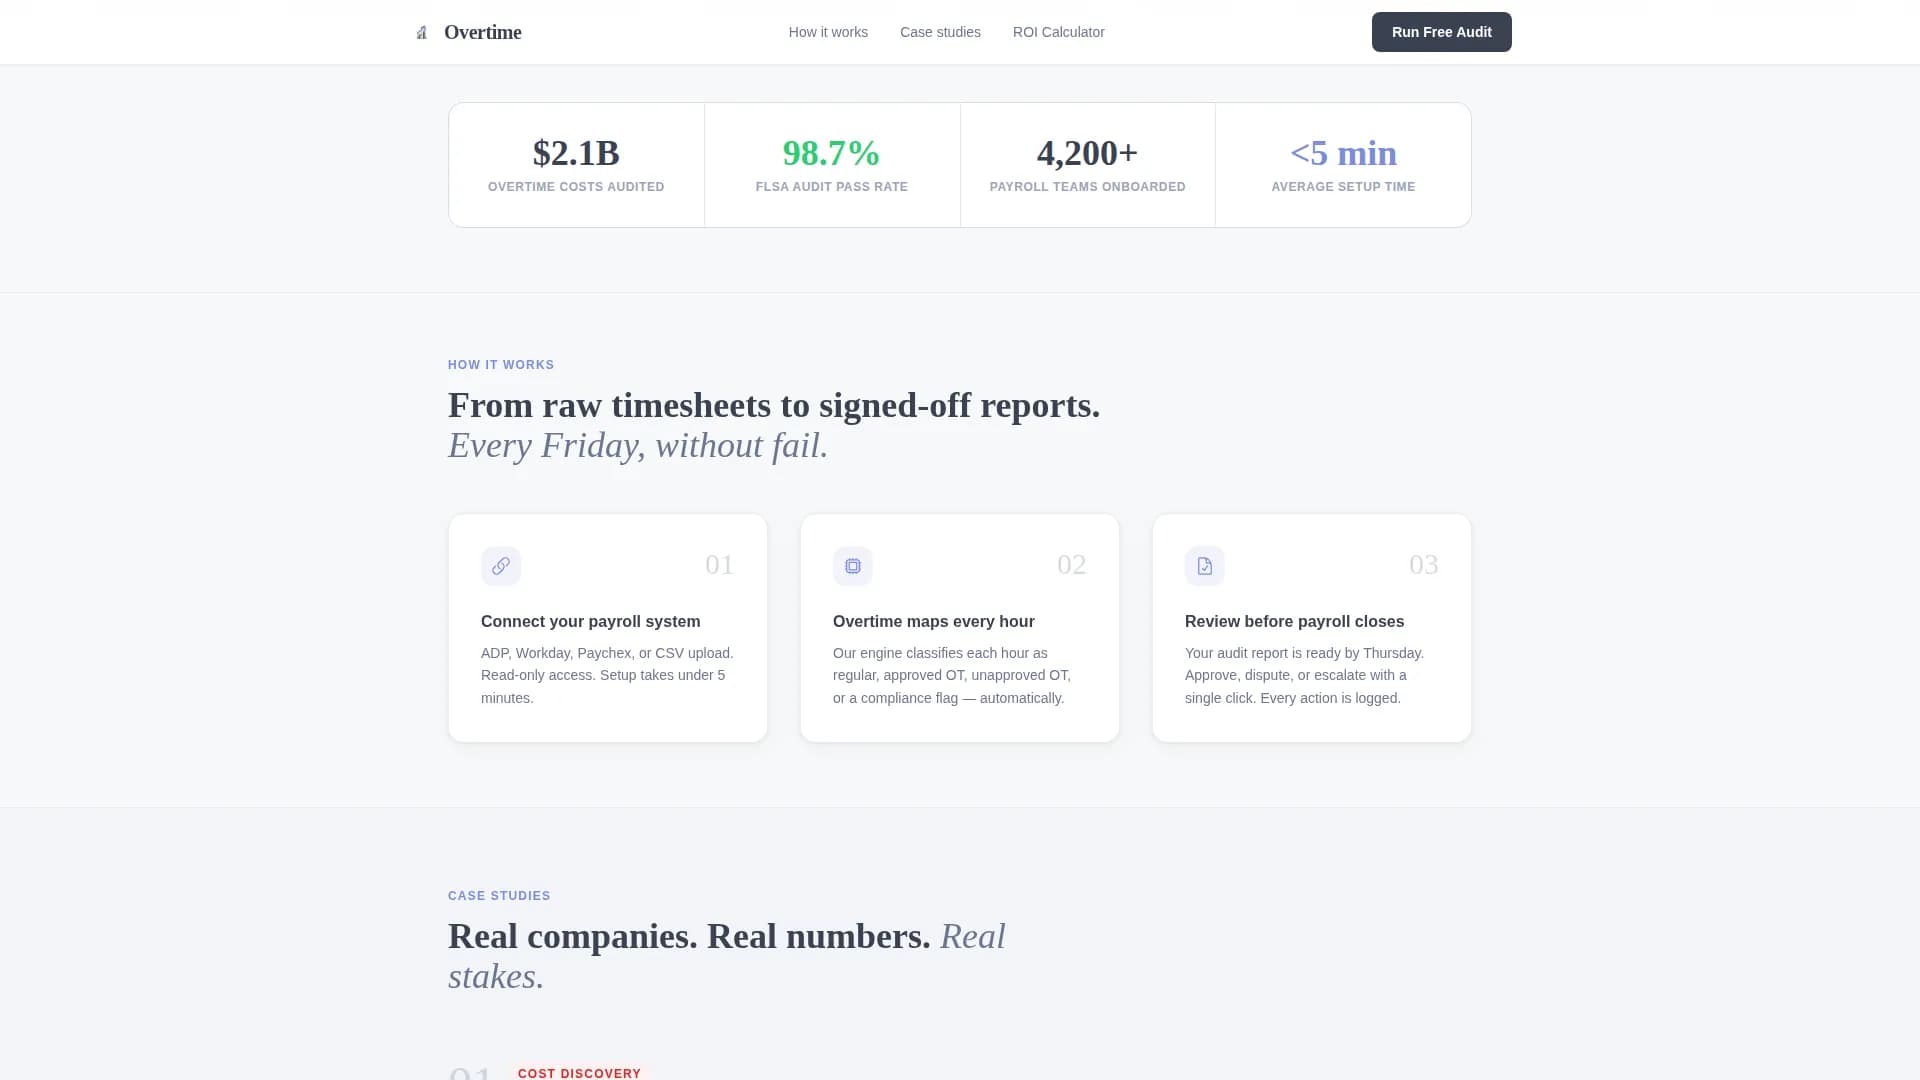
Task: Click the document check icon in step 03 card
Action: point(1205,566)
